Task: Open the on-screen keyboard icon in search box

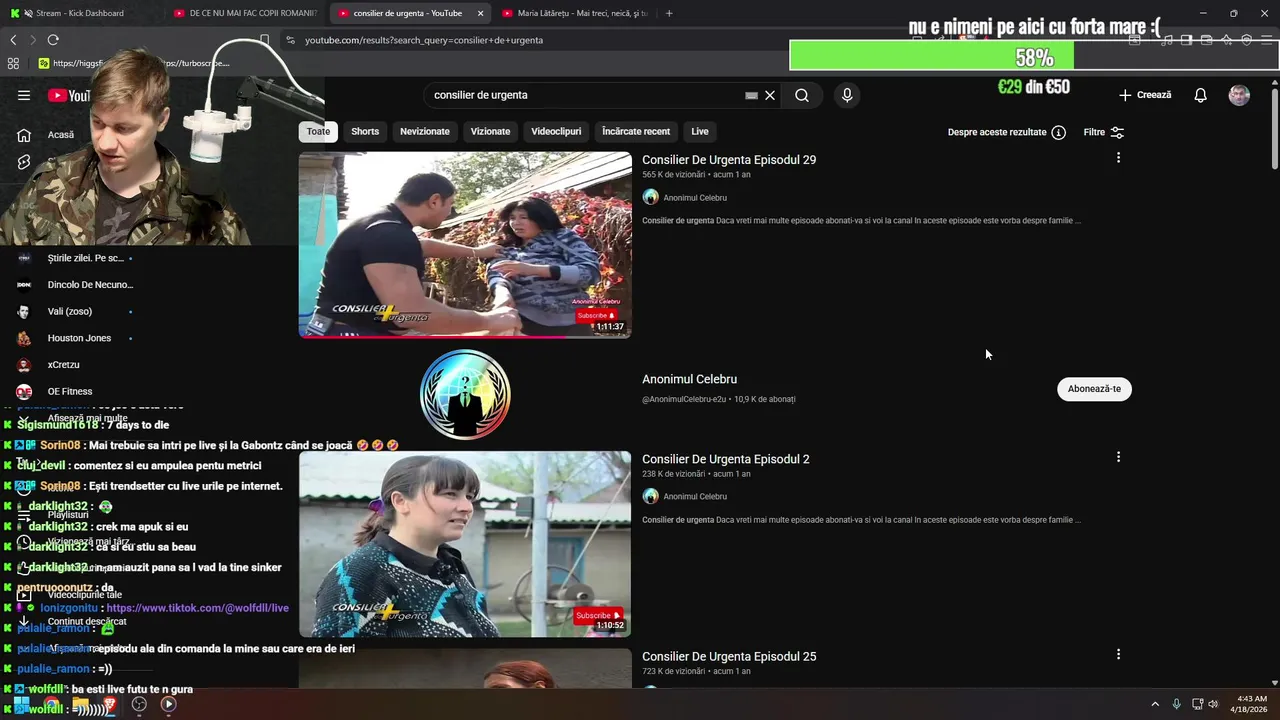Action: coord(751,95)
